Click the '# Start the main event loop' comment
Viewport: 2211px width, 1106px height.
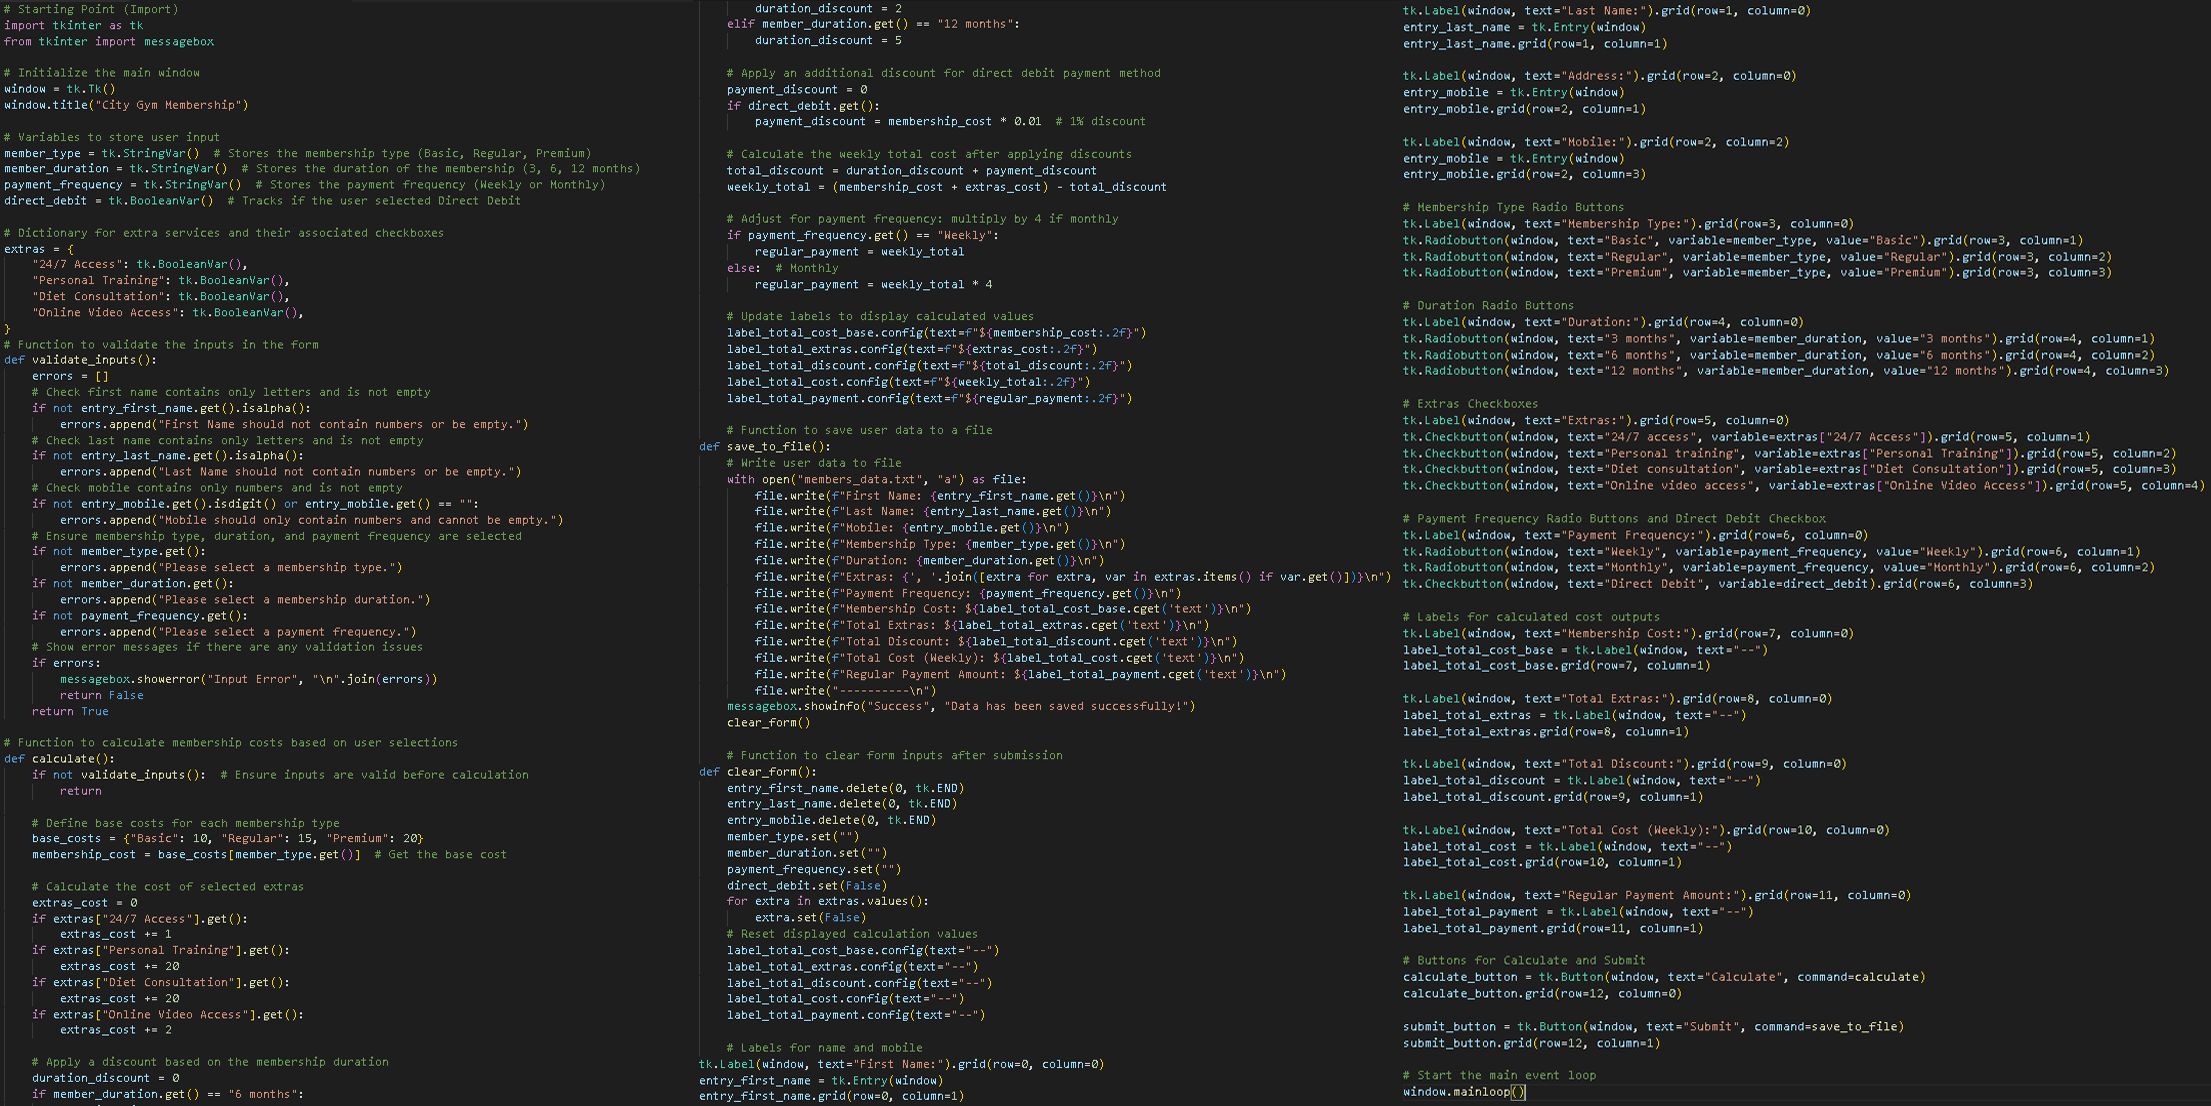tap(1499, 1075)
